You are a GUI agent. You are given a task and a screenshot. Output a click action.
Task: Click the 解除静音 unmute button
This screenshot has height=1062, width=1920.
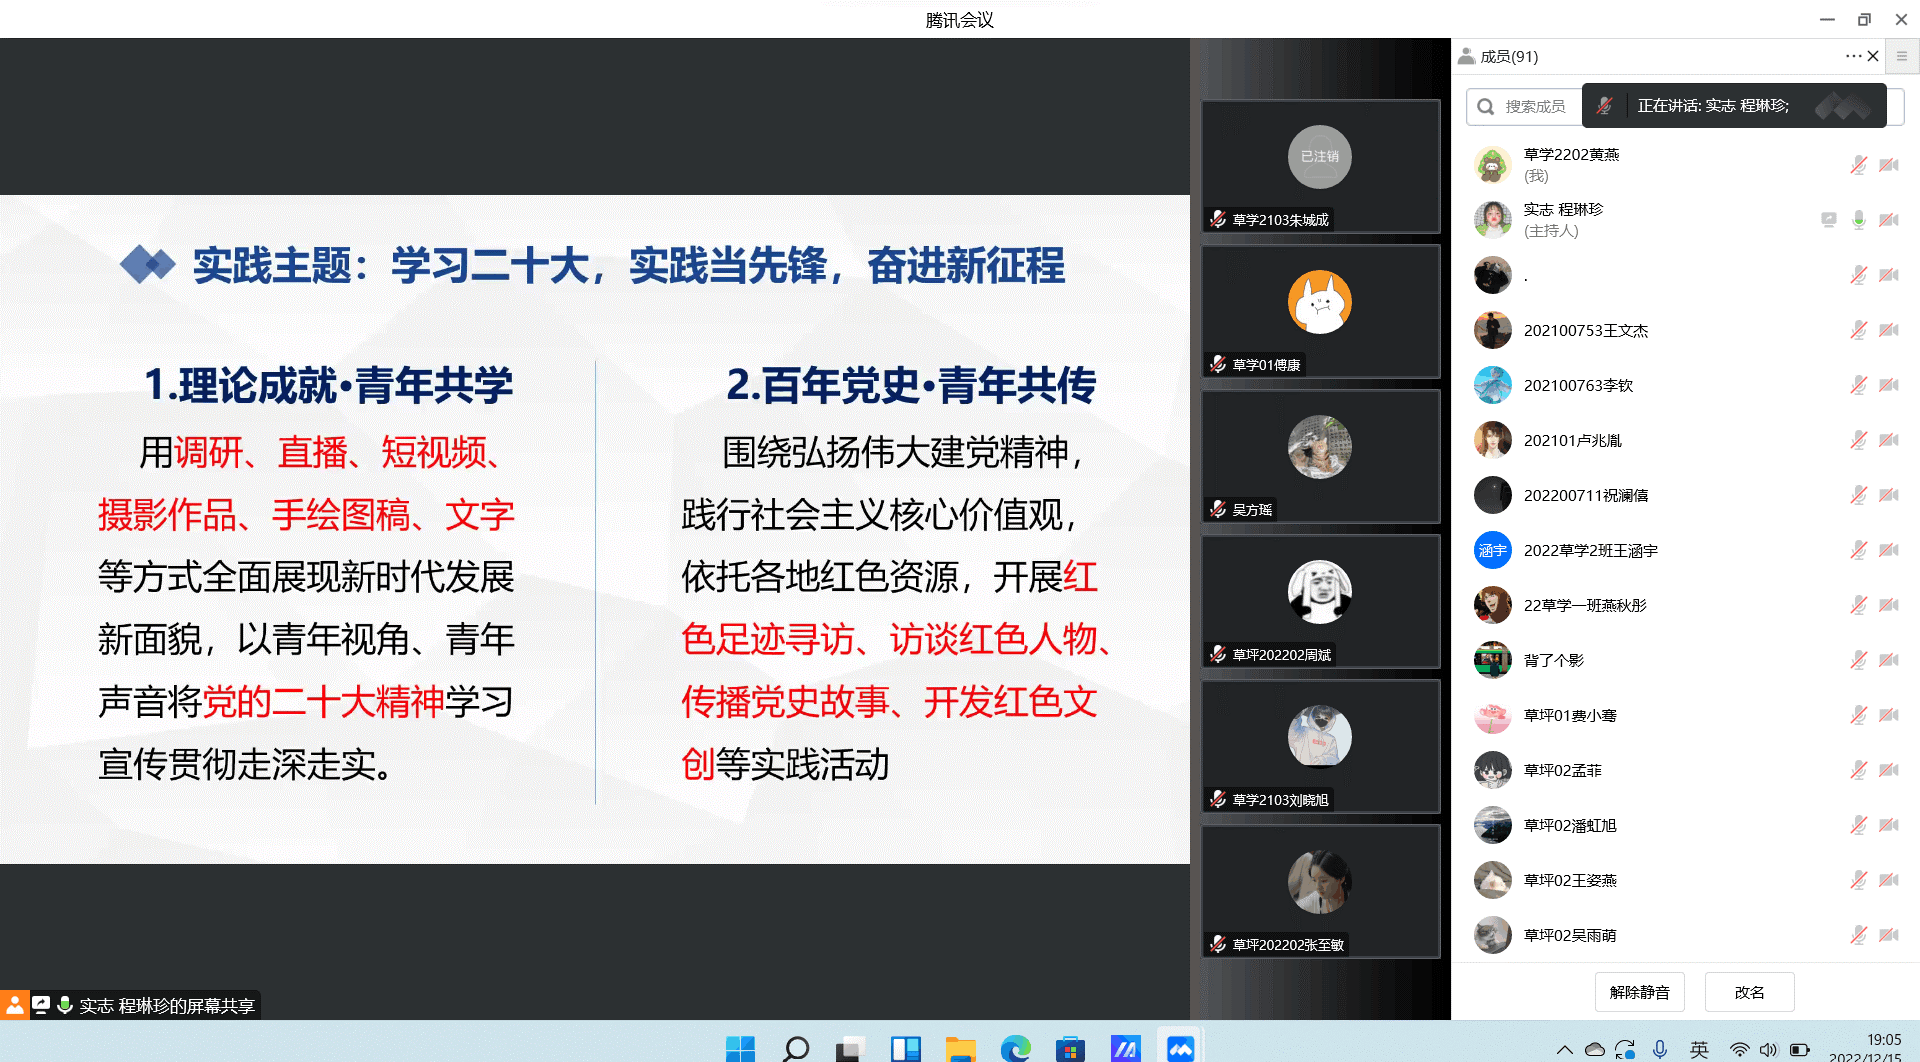coord(1639,992)
